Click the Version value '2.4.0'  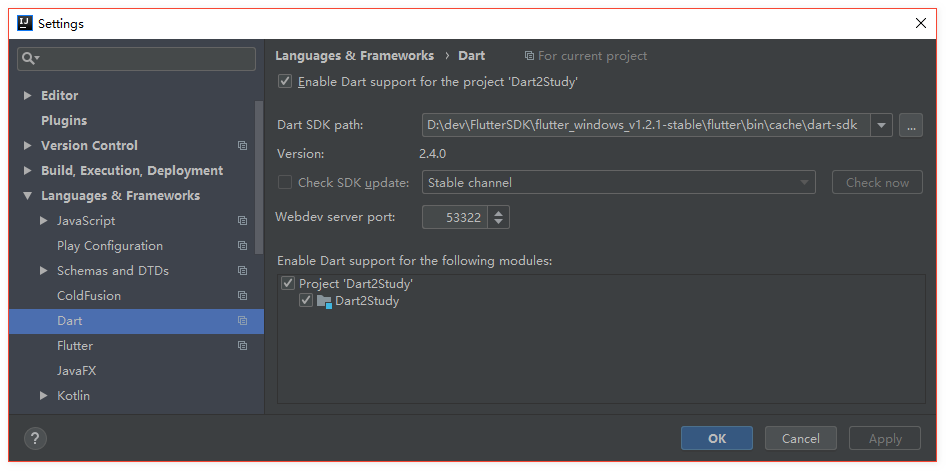point(433,154)
